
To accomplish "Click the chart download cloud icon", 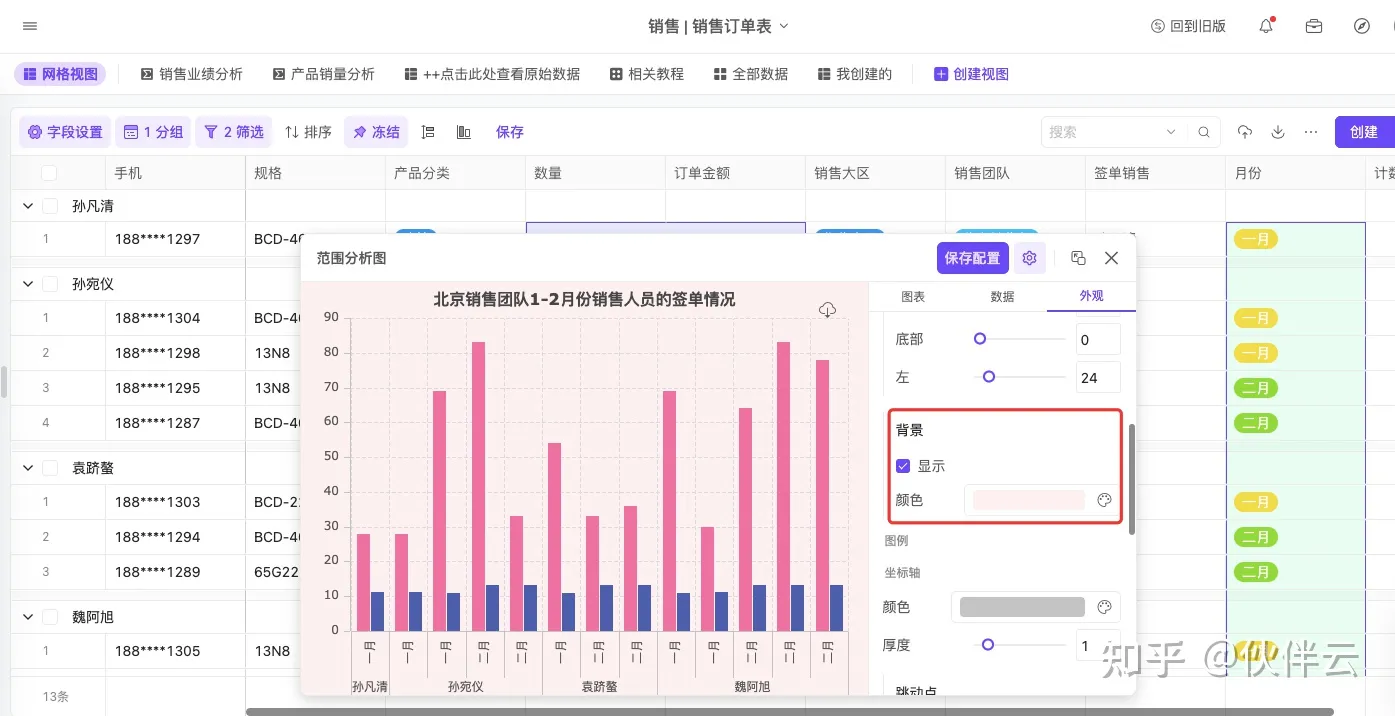I will [827, 310].
